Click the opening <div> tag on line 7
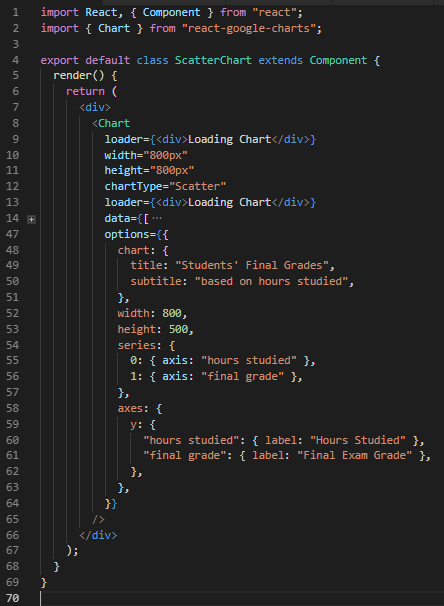The height and width of the screenshot is (606, 444). coord(95,107)
